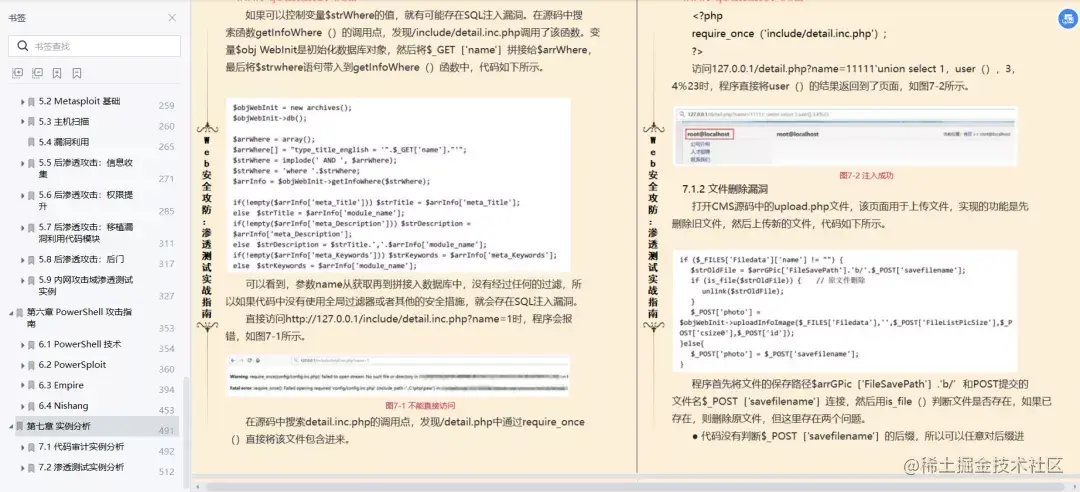This screenshot has height=492, width=1080.
Task: Click the upload.php code block on right page
Action: (845, 310)
